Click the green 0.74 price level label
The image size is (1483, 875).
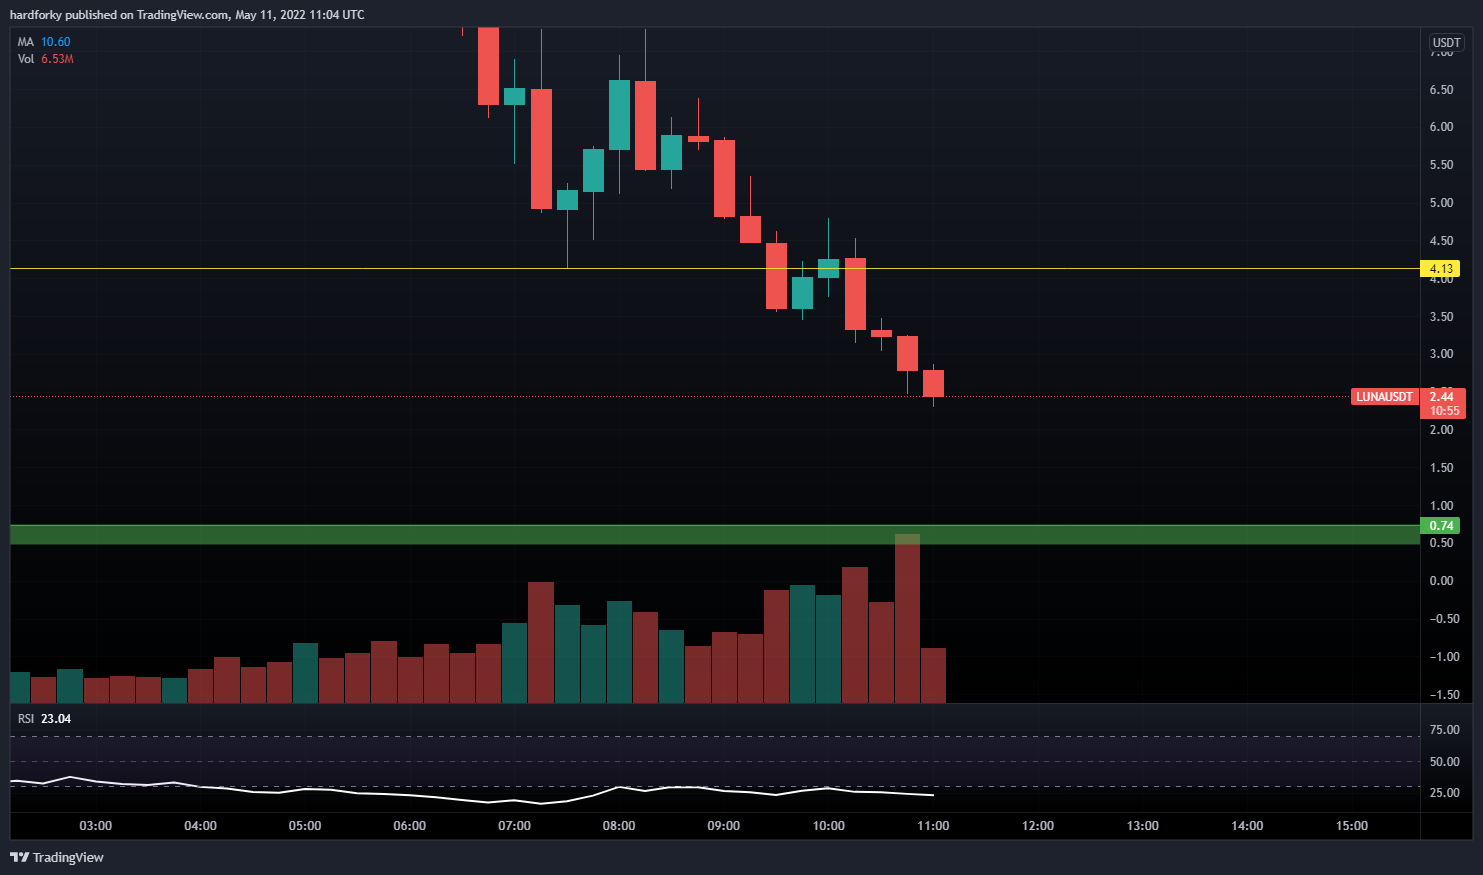pos(1440,526)
